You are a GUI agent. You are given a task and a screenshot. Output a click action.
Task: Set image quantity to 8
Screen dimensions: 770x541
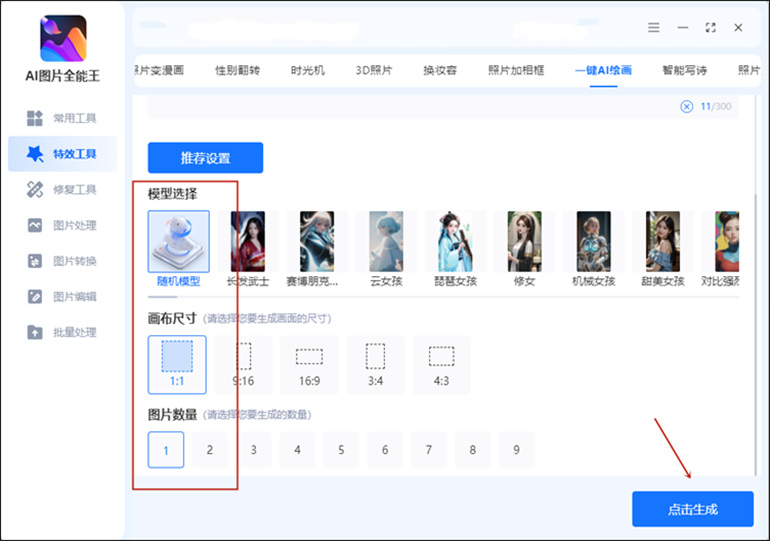(x=472, y=450)
